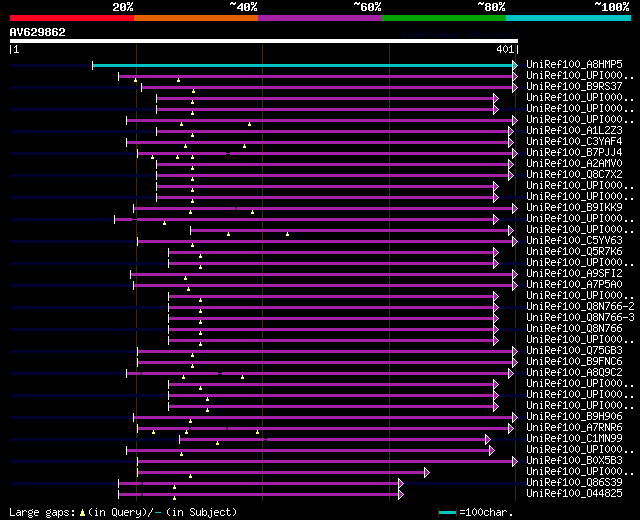Image resolution: width=640 pixels, height=520 pixels.
Task: Click the orange ~40% identity color segment
Action: (x=196, y=18)
